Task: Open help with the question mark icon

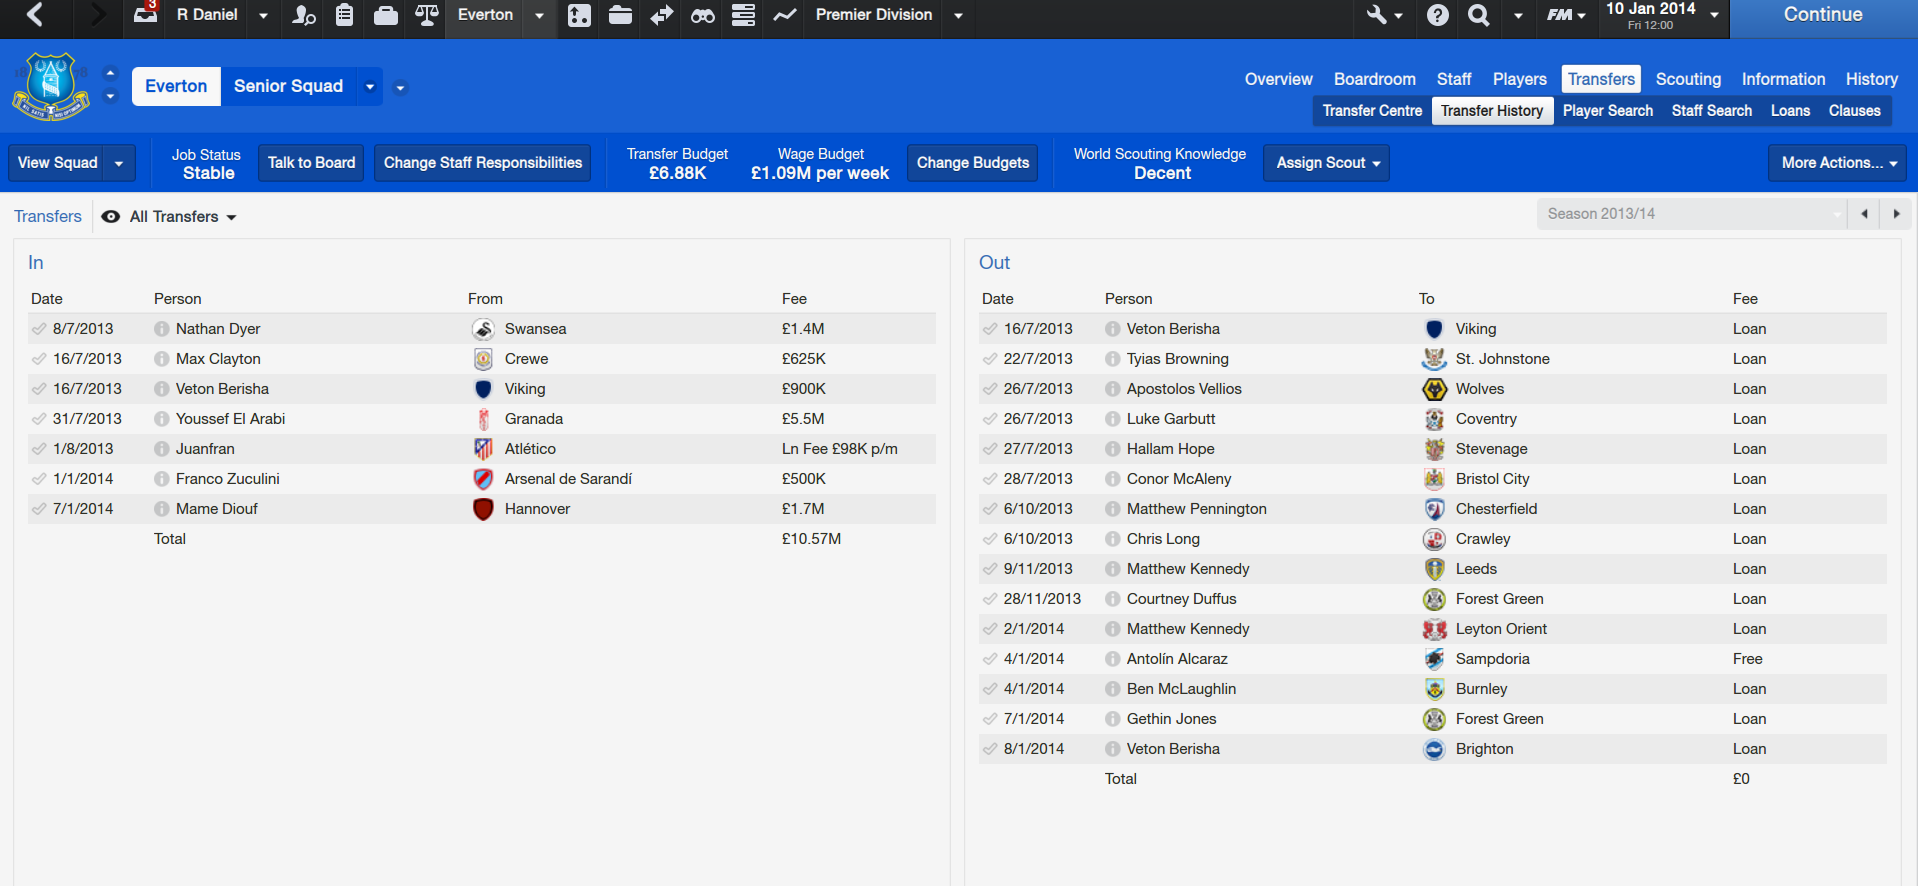Action: (x=1437, y=15)
